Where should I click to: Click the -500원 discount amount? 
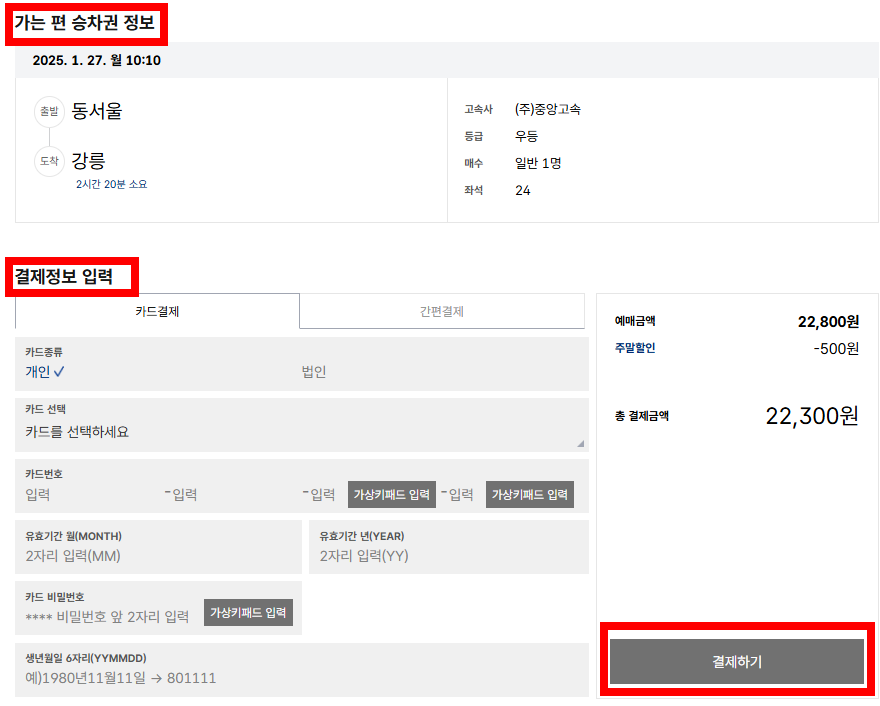pyautogui.click(x=836, y=349)
